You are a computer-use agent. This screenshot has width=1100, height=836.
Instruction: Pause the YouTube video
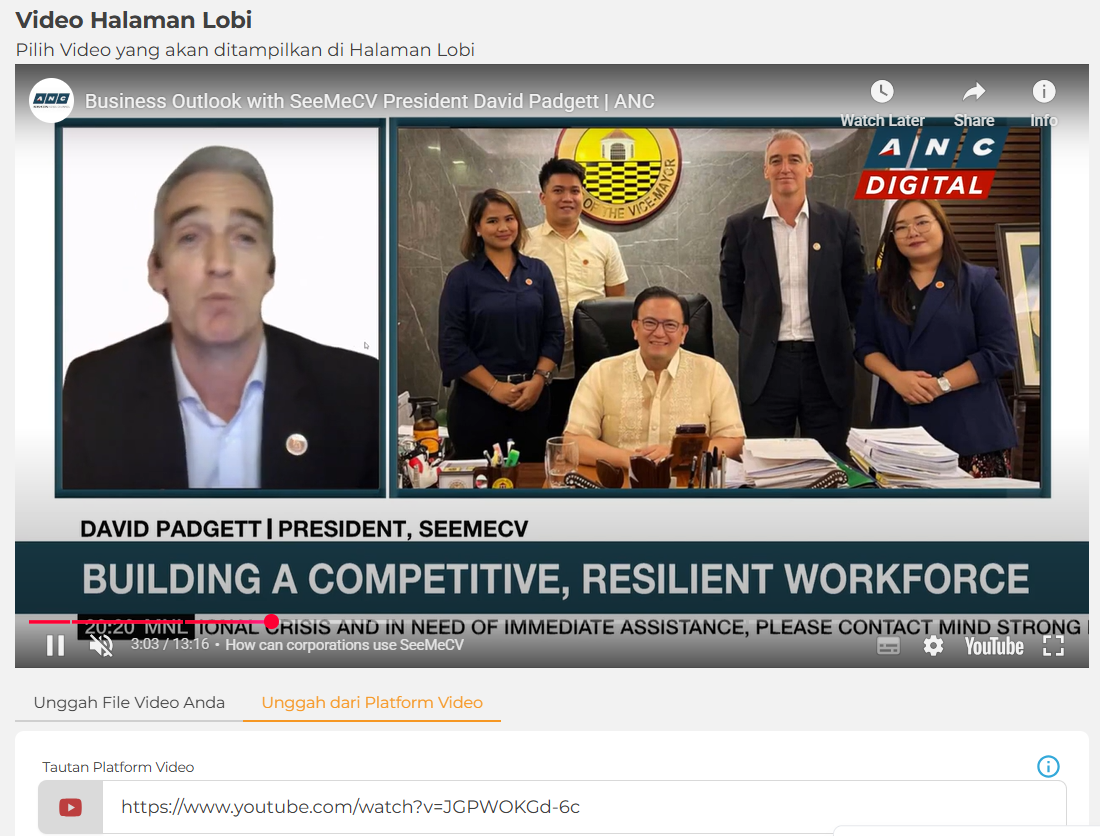[x=56, y=646]
